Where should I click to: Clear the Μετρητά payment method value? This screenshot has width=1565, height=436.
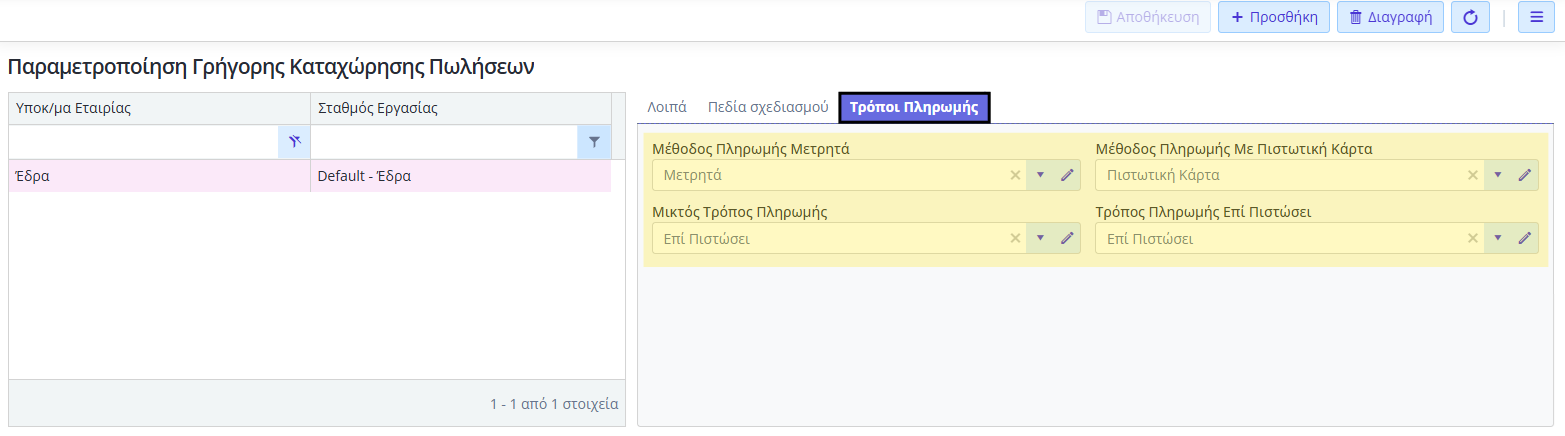[x=1015, y=175]
